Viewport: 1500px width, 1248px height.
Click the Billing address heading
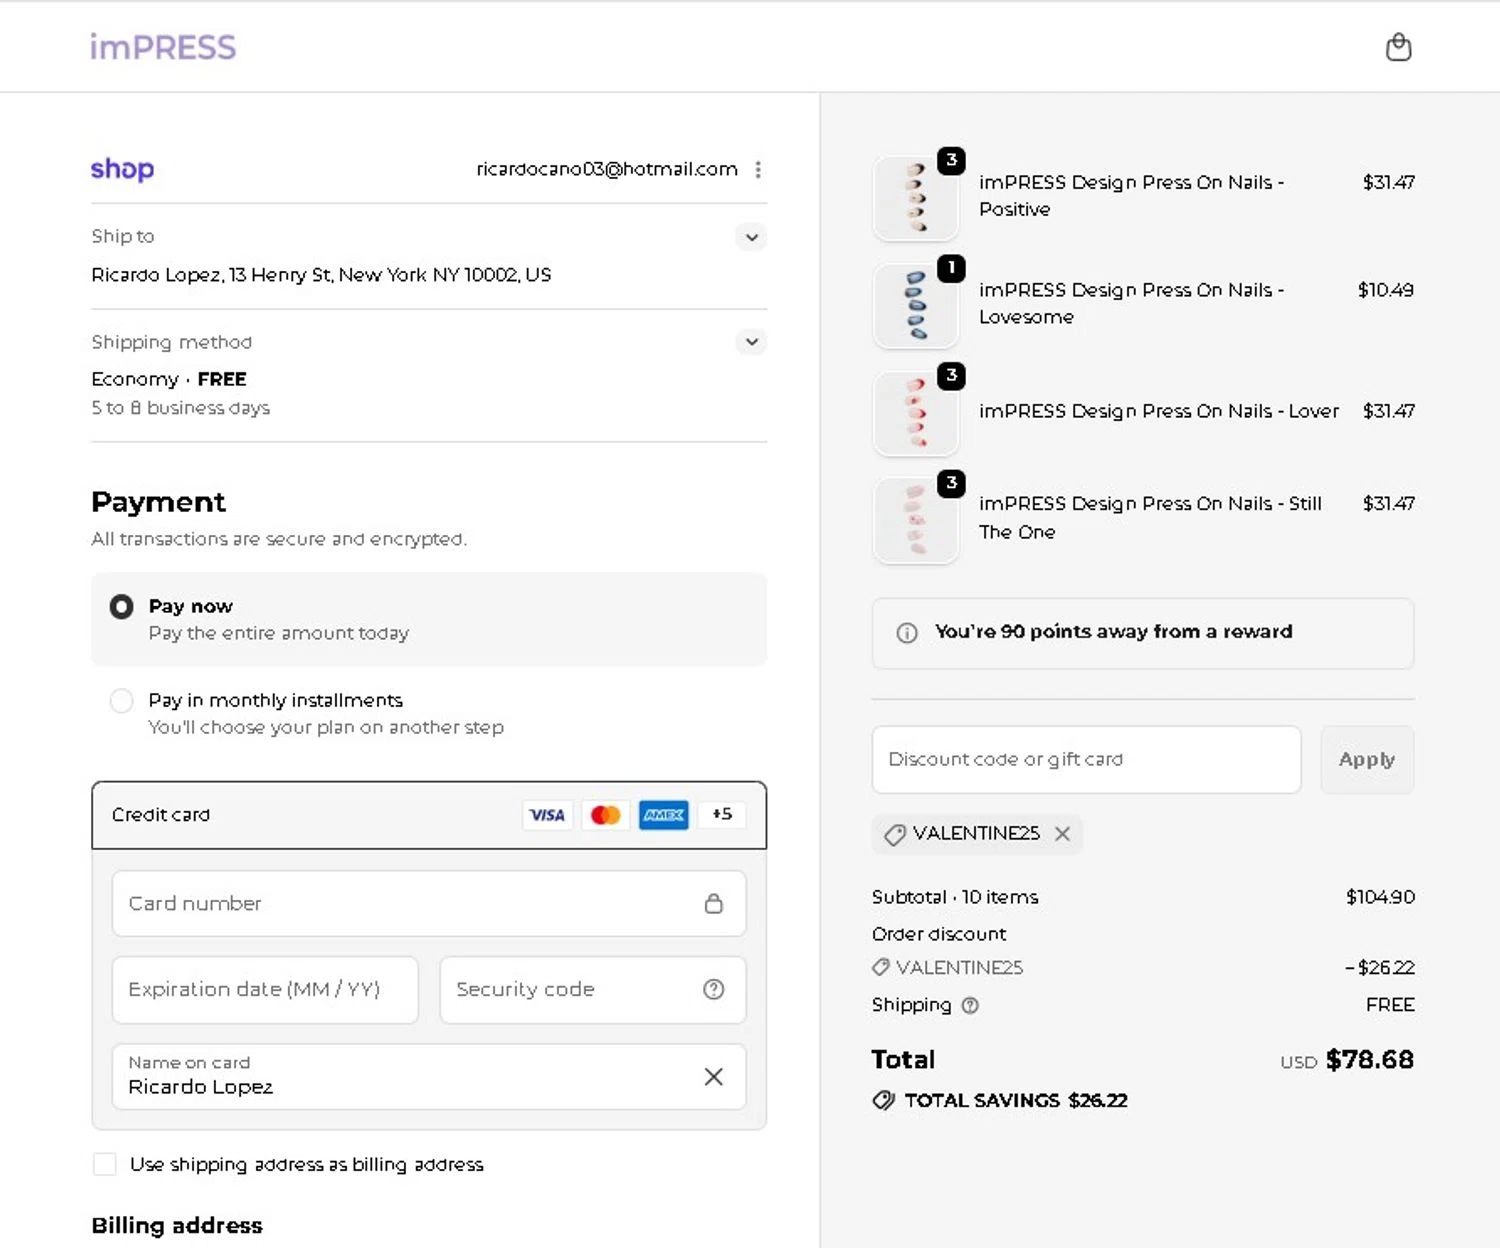[177, 1226]
